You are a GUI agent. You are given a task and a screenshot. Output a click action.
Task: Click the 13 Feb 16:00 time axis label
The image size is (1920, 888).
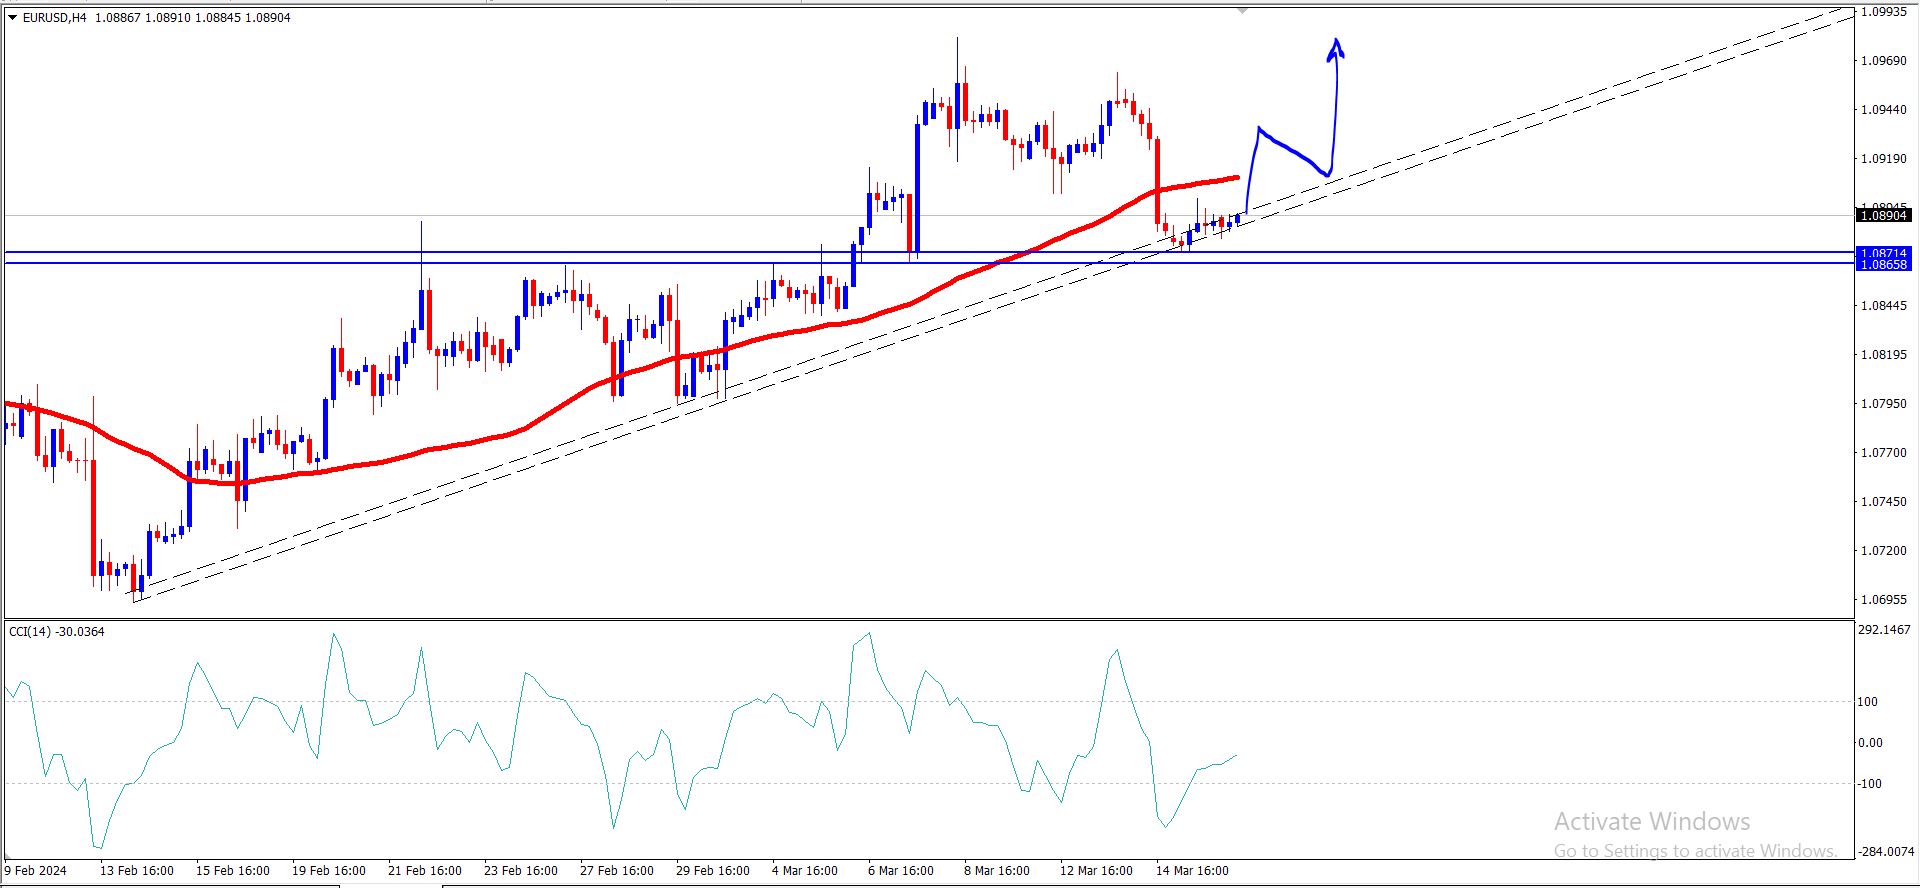point(137,871)
